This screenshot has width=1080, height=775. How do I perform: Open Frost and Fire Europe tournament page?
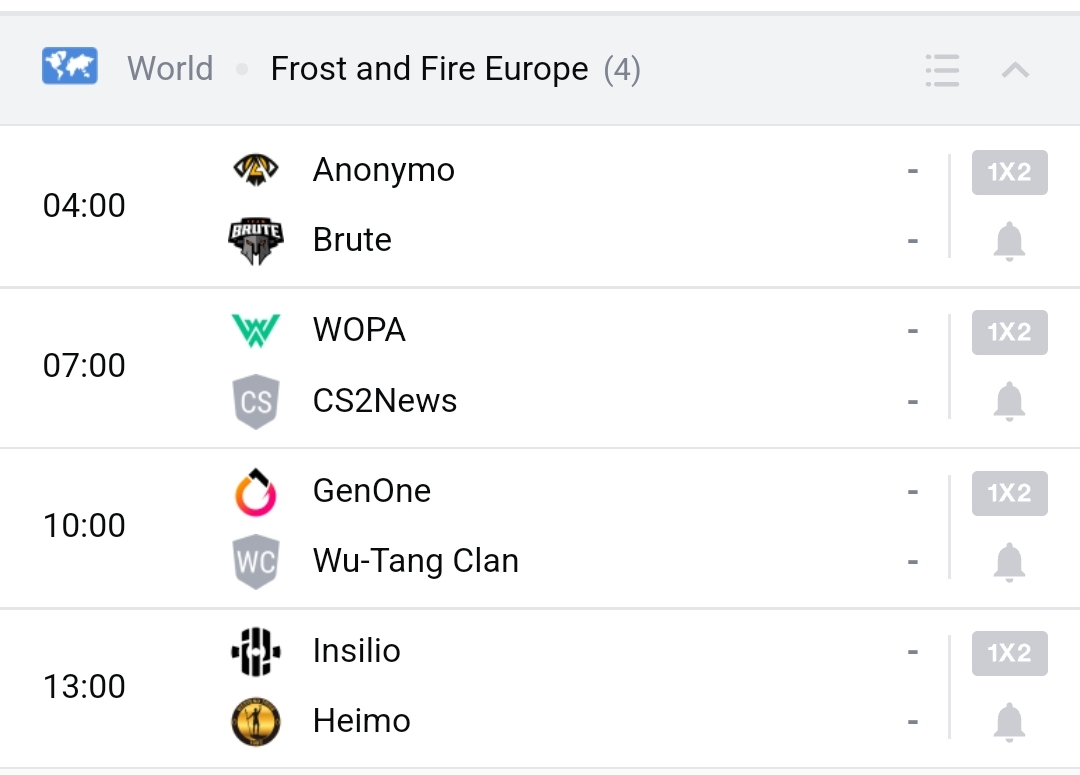[x=429, y=69]
